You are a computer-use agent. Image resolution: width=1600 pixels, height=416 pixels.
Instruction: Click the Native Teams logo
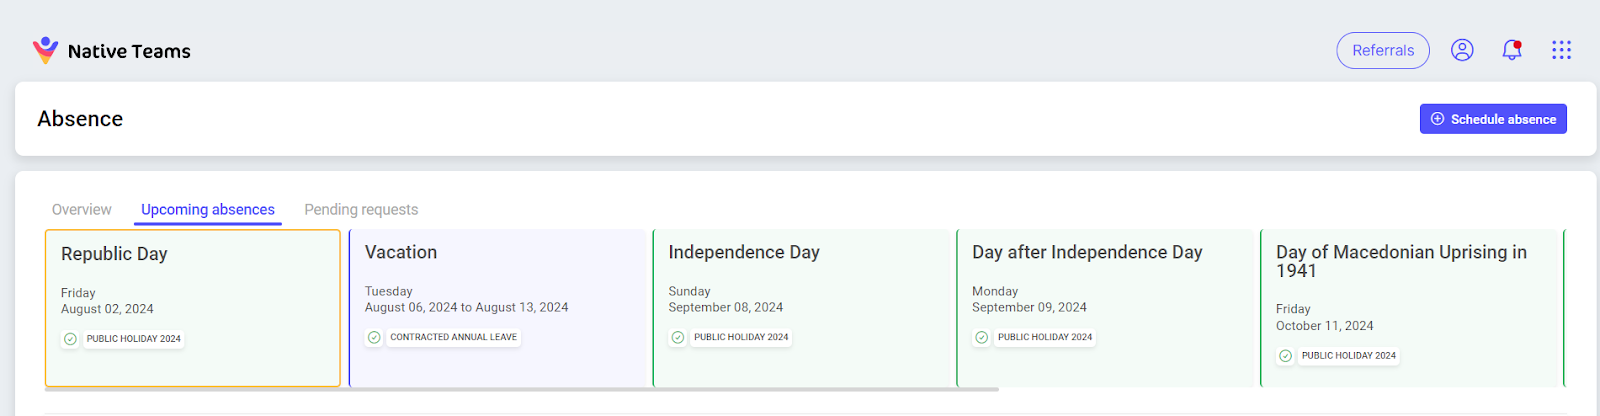(111, 50)
